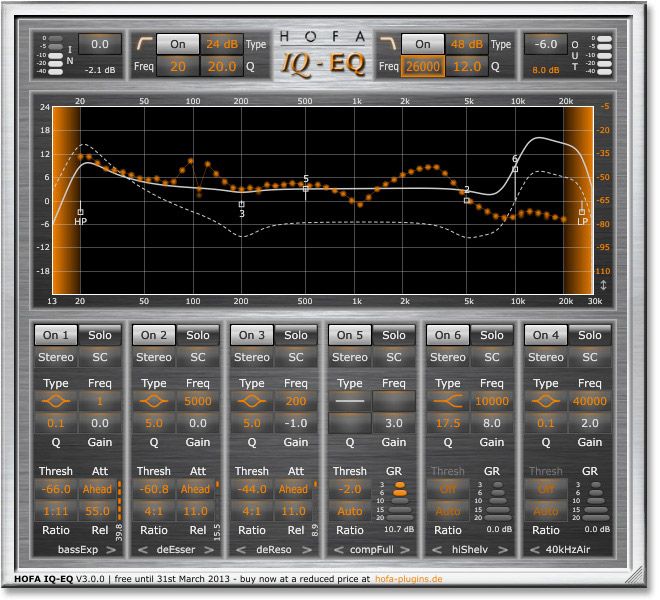
Task: Click the LP node in the graph
Action: pos(582,212)
